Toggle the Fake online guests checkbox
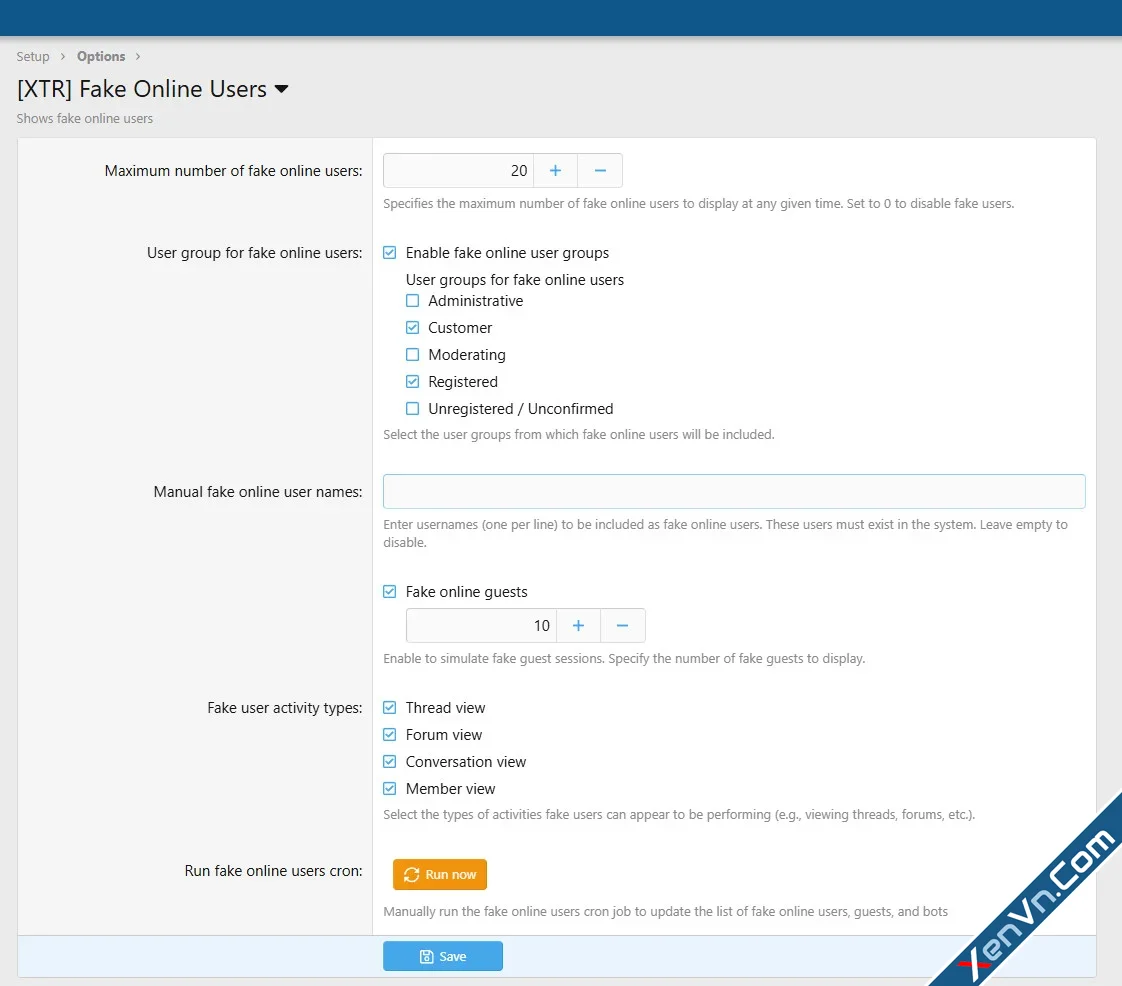This screenshot has width=1122, height=986. click(390, 592)
